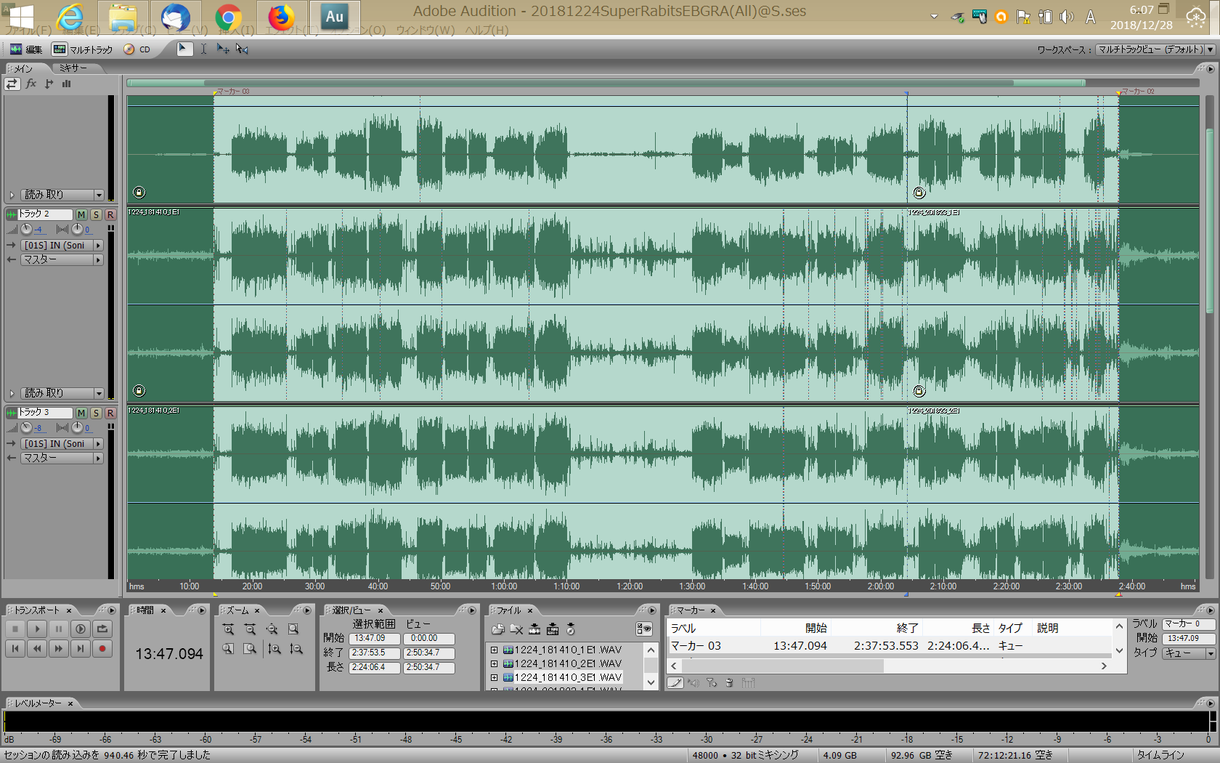Click the Play transport button
Screen dimensions: 1220x763
pos(37,629)
